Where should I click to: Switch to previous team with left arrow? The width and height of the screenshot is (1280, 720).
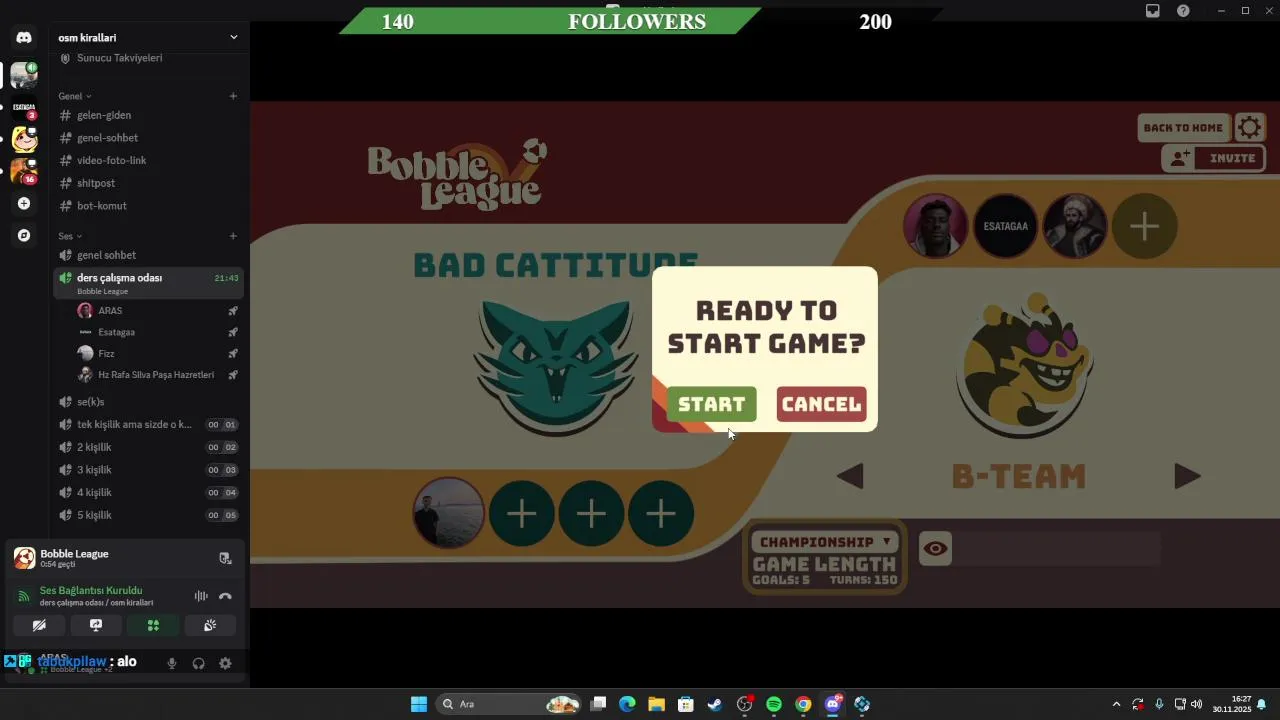click(850, 476)
